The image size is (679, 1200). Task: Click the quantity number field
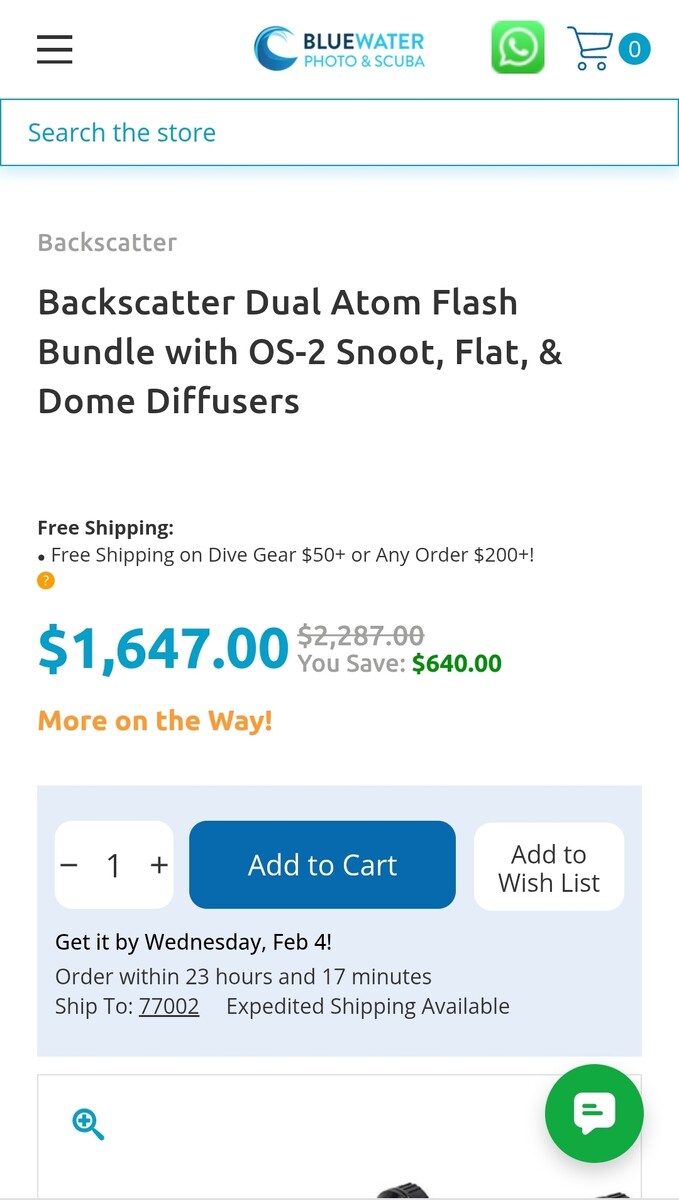pyautogui.click(x=114, y=865)
